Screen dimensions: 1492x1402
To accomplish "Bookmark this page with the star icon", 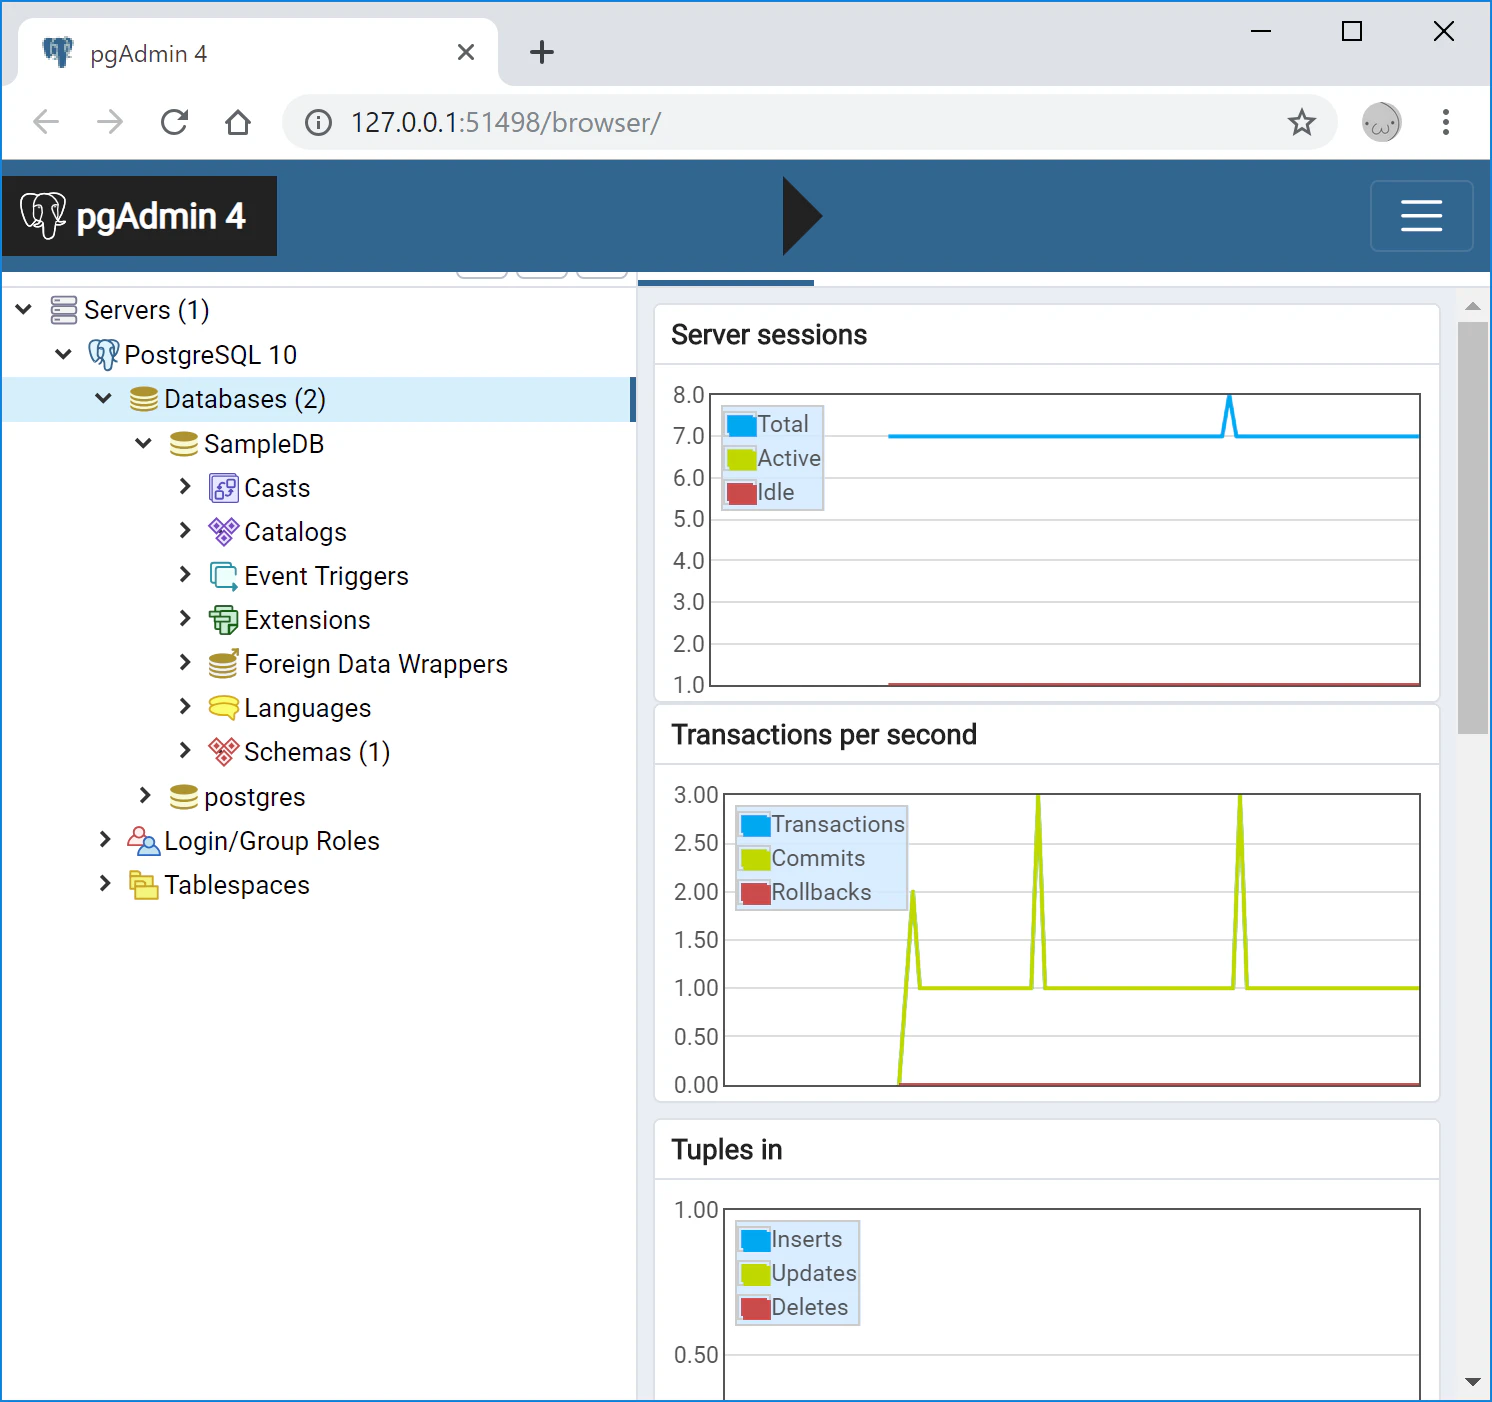I will click(x=1301, y=123).
